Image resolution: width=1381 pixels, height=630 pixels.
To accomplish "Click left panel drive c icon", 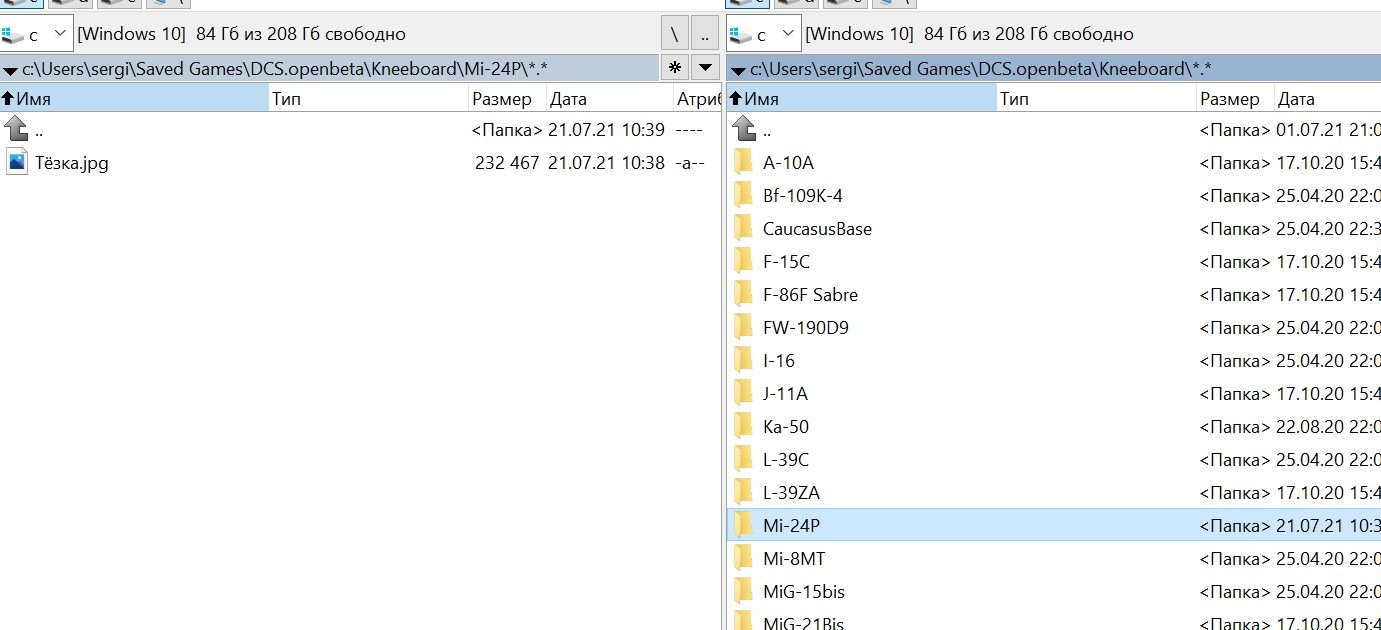I will point(13,34).
